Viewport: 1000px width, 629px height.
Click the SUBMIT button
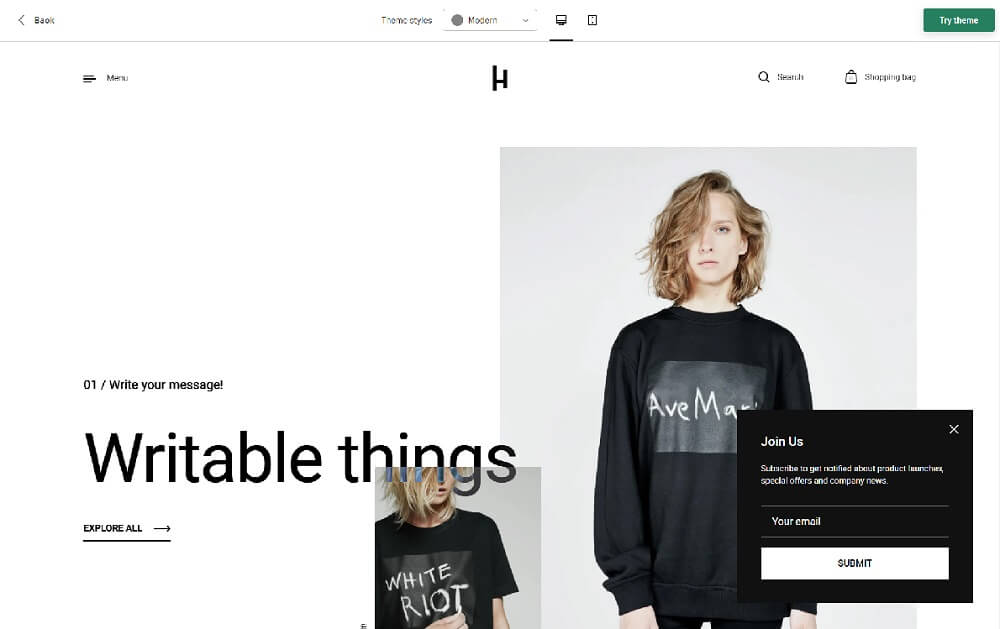(x=855, y=563)
